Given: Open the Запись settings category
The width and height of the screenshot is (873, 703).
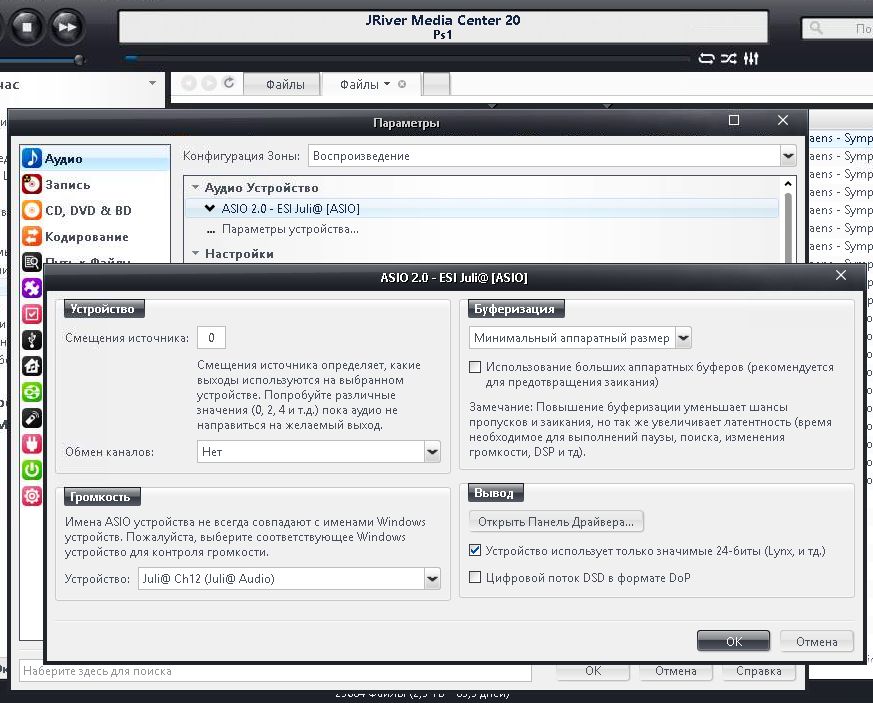Looking at the screenshot, I should (67, 185).
